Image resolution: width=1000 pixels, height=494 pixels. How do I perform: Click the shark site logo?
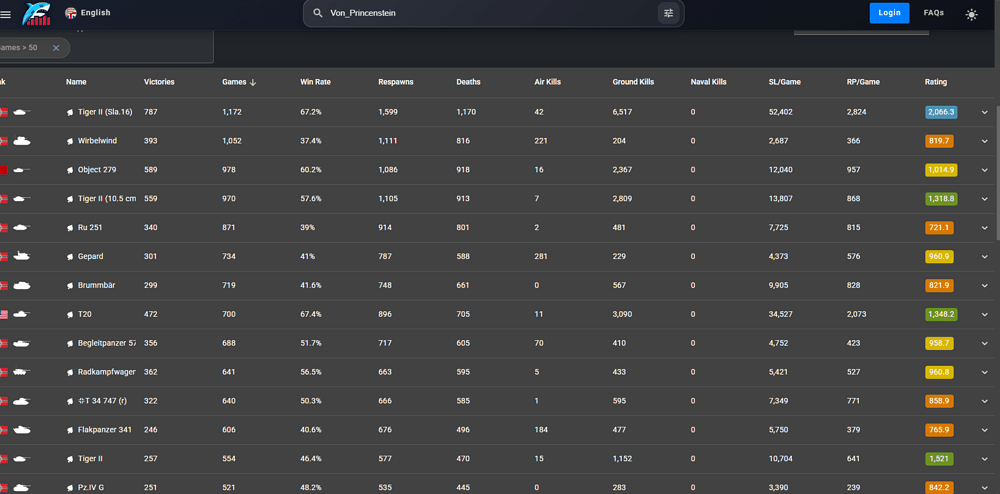point(37,14)
